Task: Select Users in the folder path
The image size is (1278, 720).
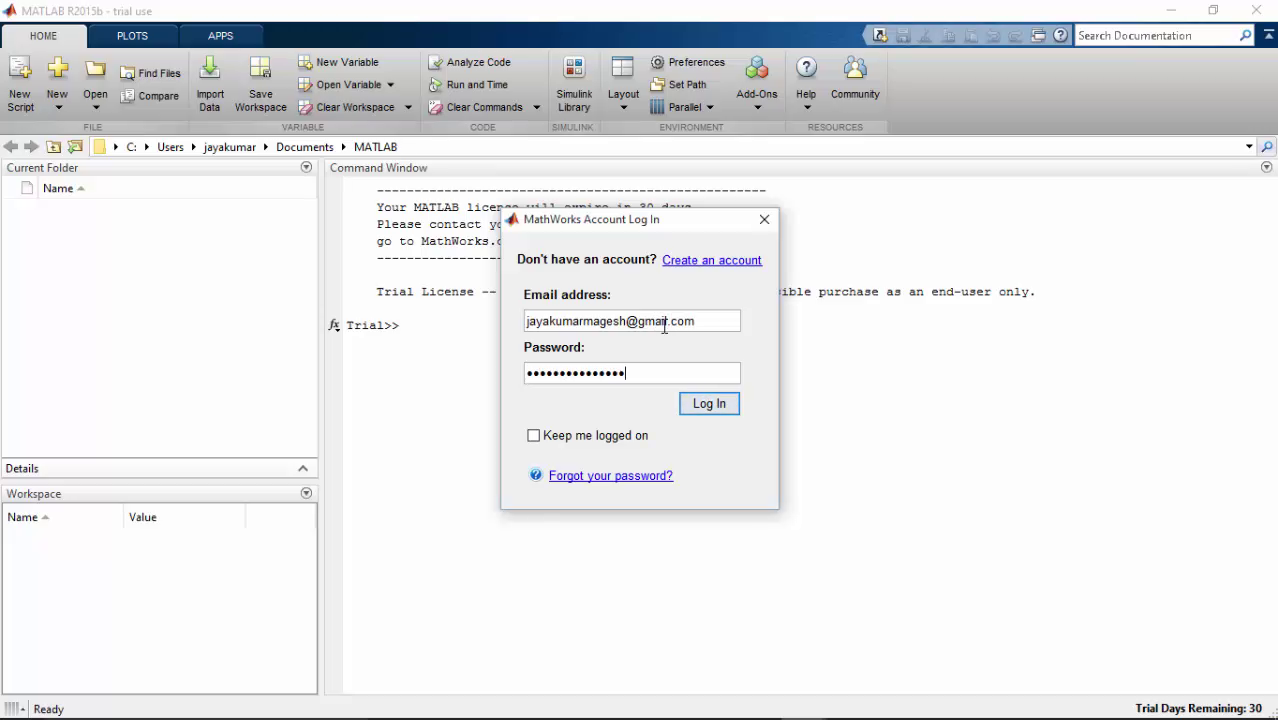Action: (x=170, y=147)
